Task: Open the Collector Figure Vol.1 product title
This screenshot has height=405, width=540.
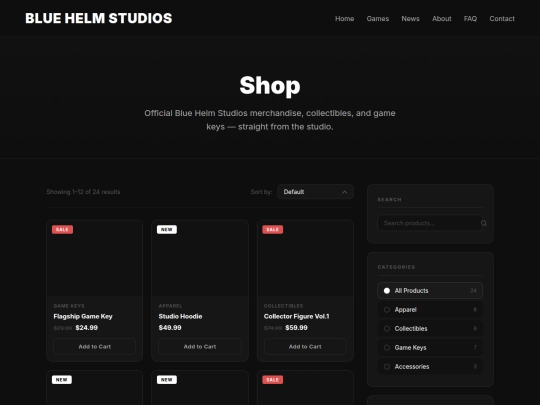Action: click(297, 316)
